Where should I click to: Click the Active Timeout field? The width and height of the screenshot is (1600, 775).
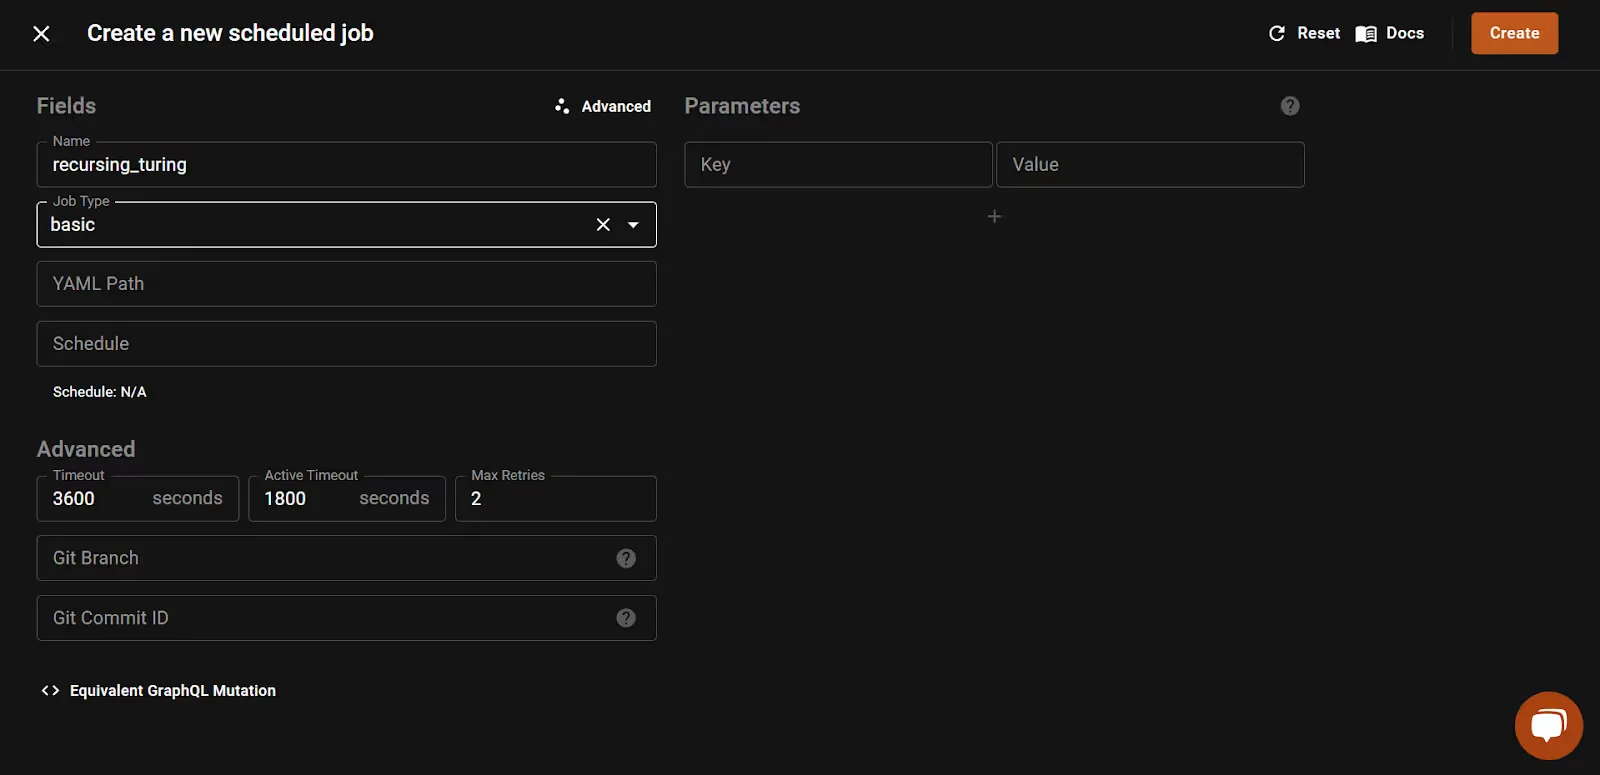coord(347,499)
